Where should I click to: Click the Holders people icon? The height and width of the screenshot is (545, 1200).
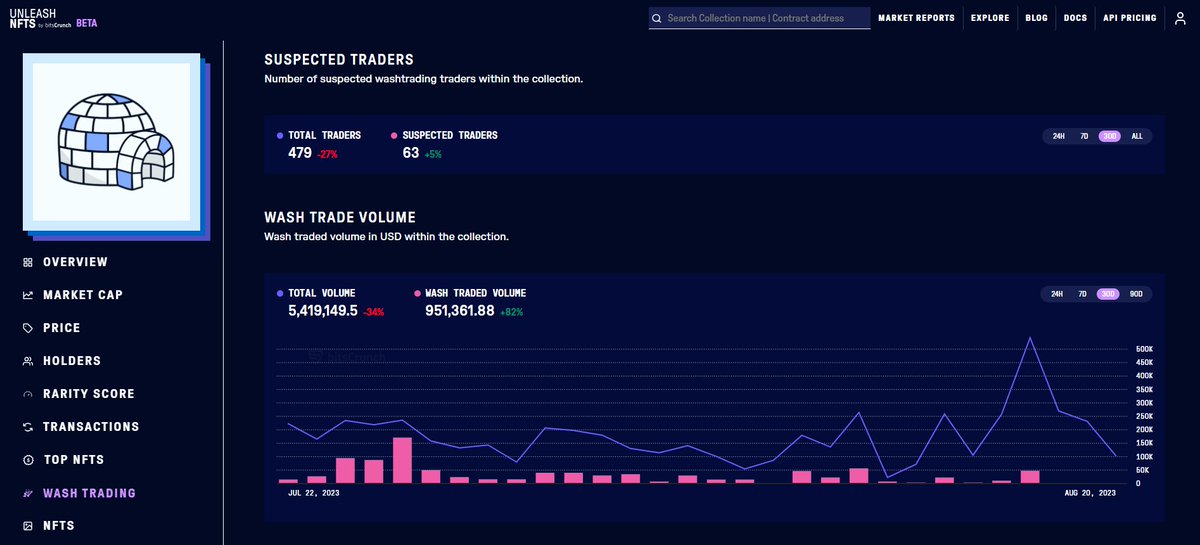(28, 362)
